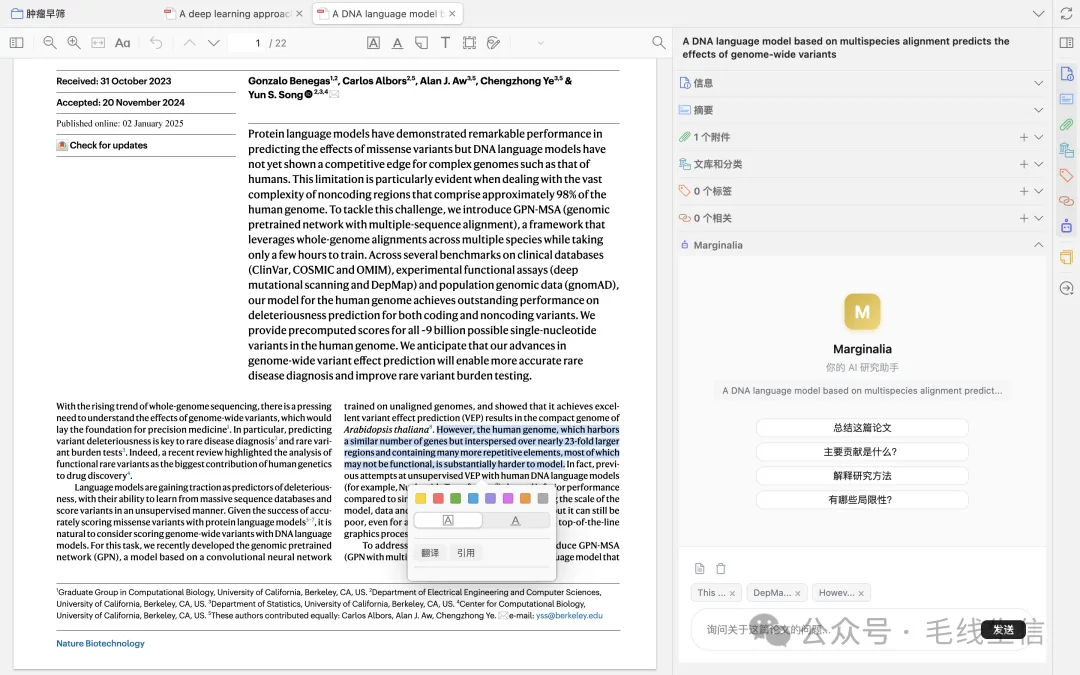Screen dimensions: 1080x675
Task: Jump to Info section via side rail
Action: 1066,74
